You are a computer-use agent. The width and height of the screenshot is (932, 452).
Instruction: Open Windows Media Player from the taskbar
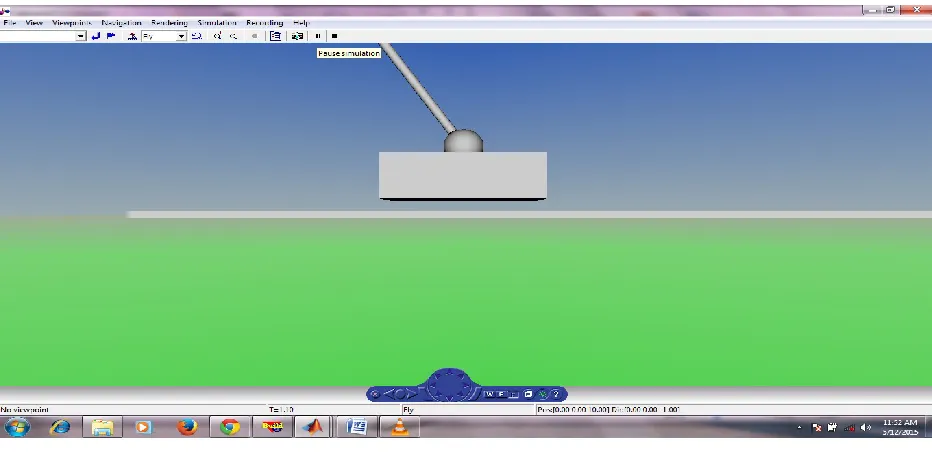[x=143, y=427]
